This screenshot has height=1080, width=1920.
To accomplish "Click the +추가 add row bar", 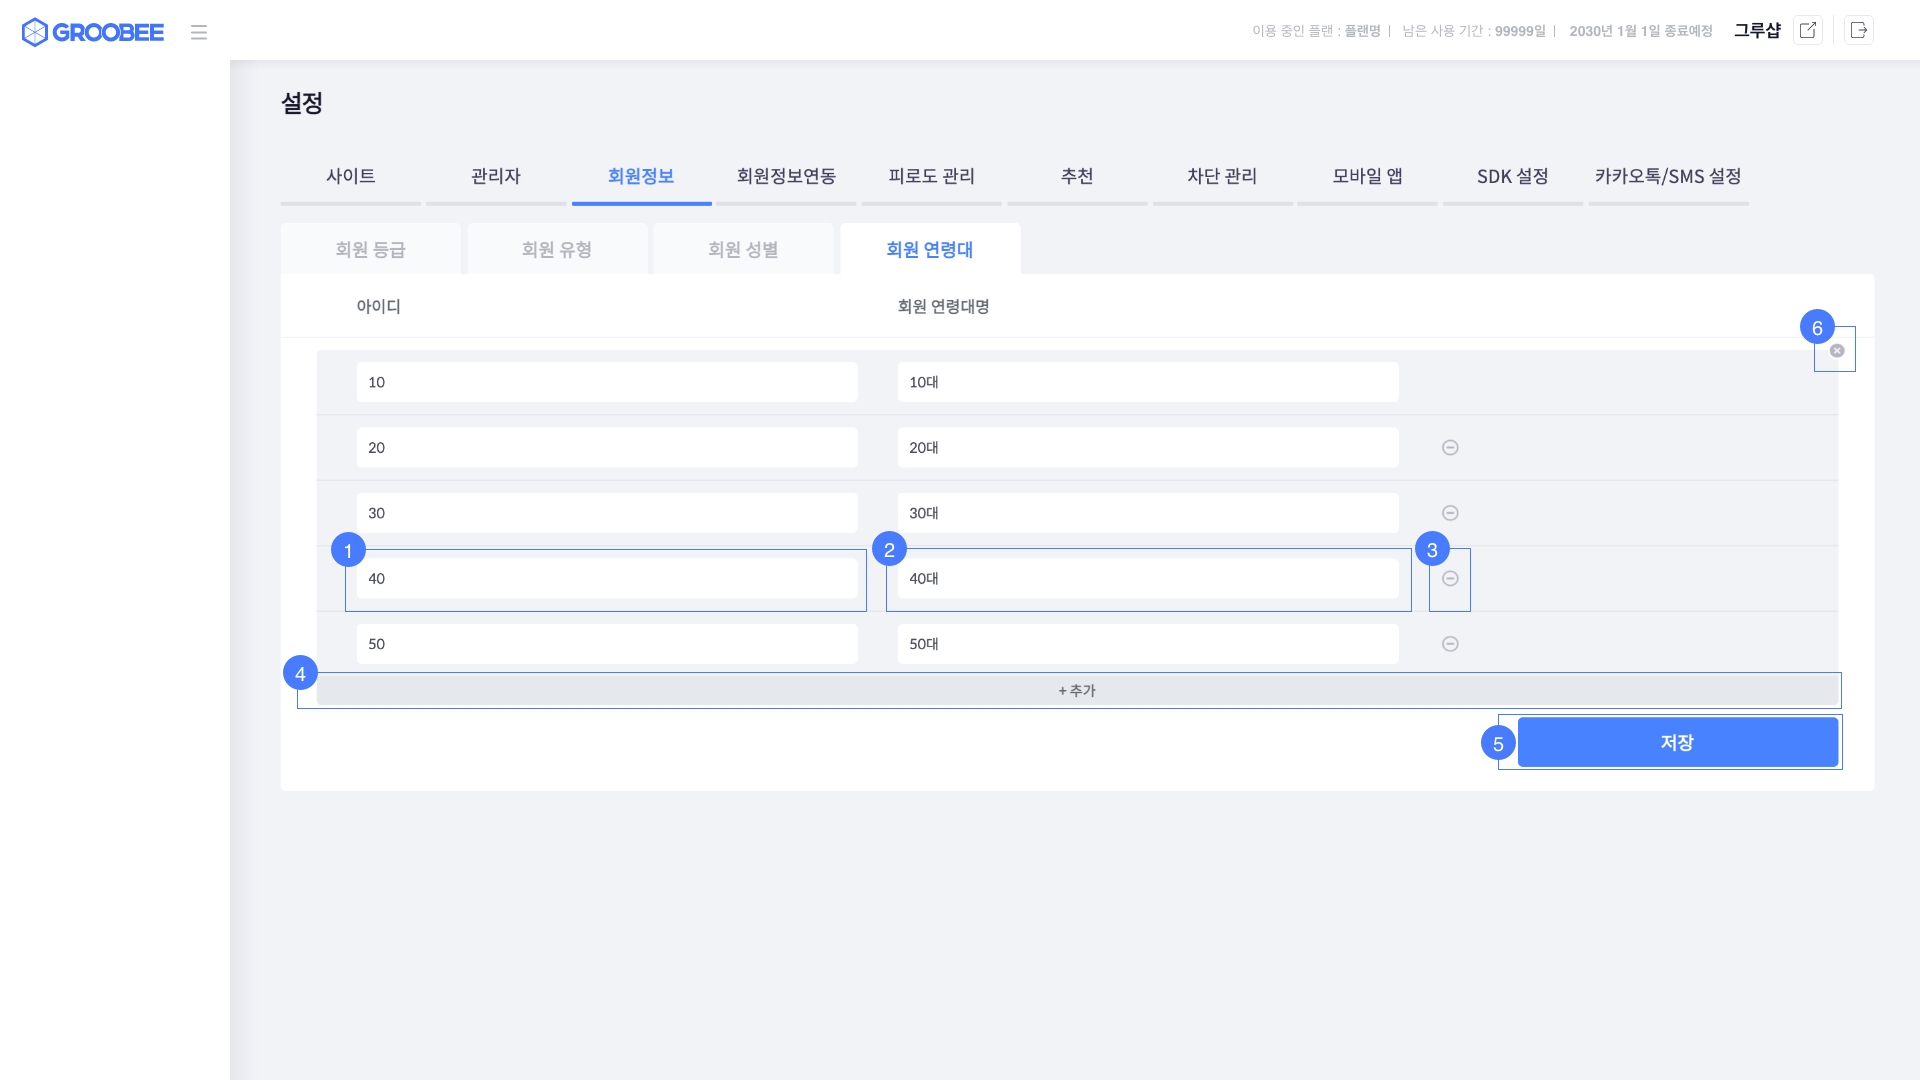I will point(1077,691).
